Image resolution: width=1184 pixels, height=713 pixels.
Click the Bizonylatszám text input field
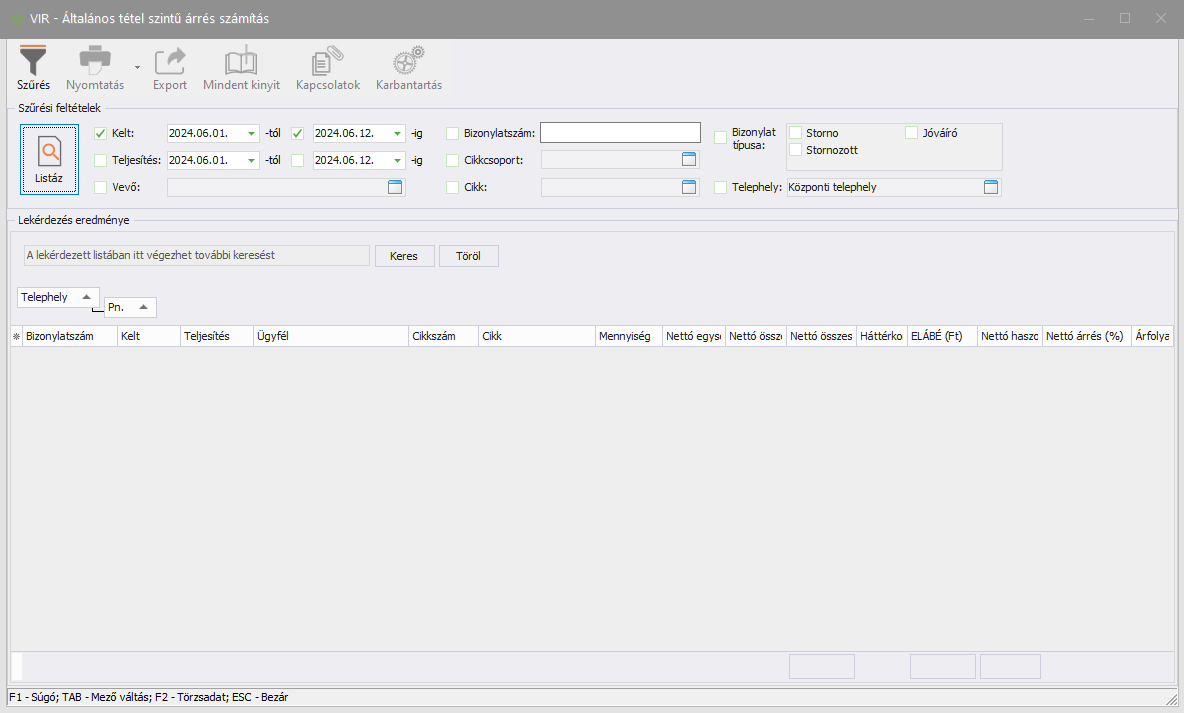(620, 133)
